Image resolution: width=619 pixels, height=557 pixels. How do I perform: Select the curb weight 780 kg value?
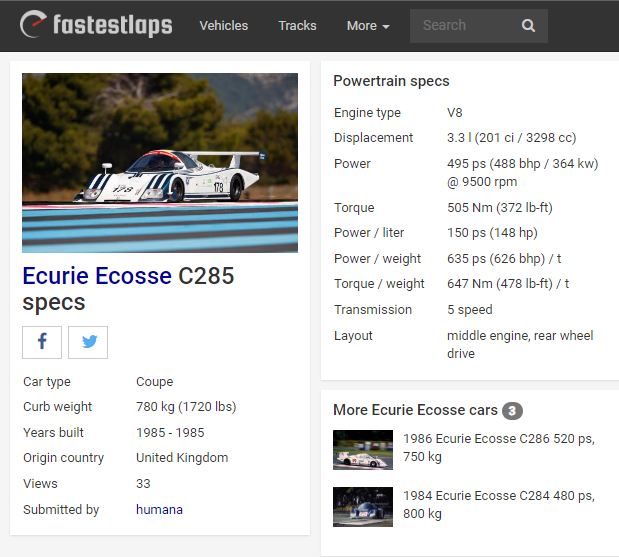(186, 406)
